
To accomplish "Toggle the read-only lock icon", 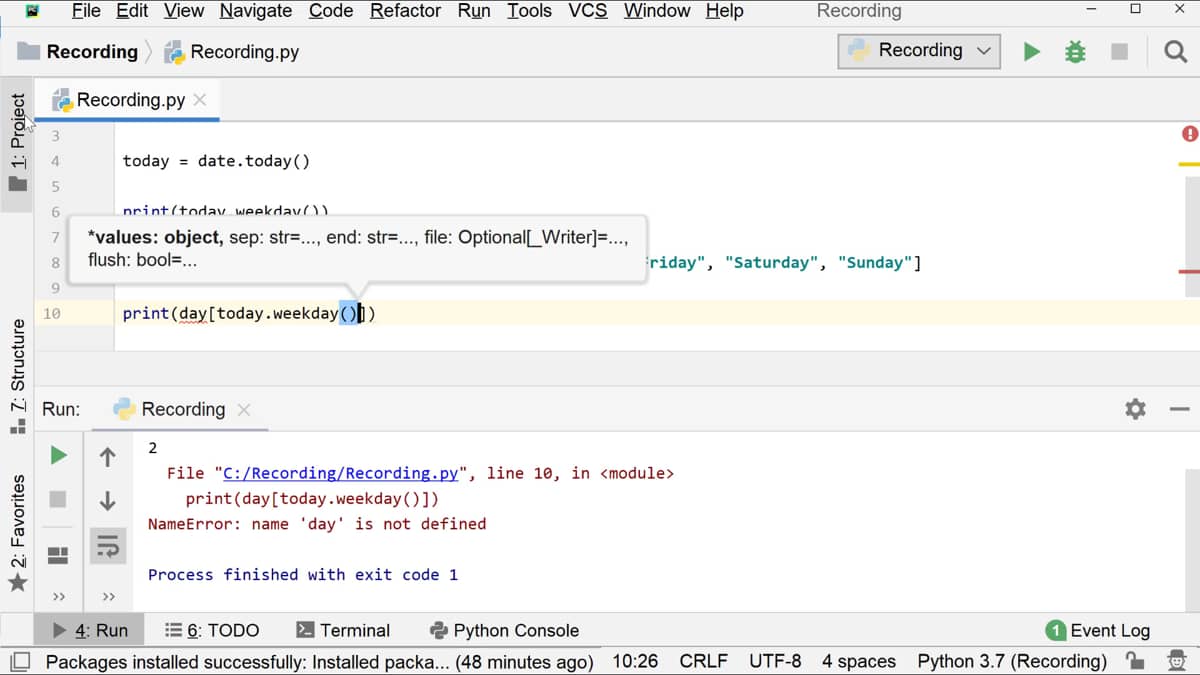I will pos(1135,661).
